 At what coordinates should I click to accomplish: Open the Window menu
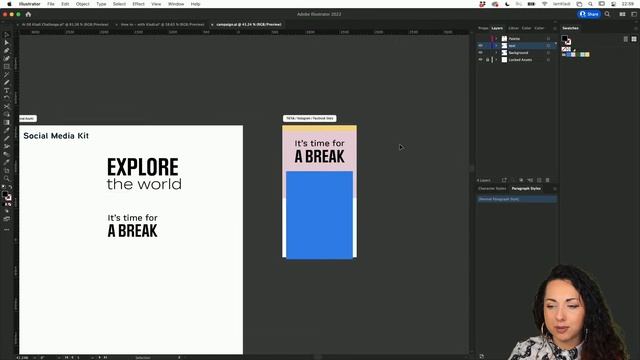(x=176, y=4)
